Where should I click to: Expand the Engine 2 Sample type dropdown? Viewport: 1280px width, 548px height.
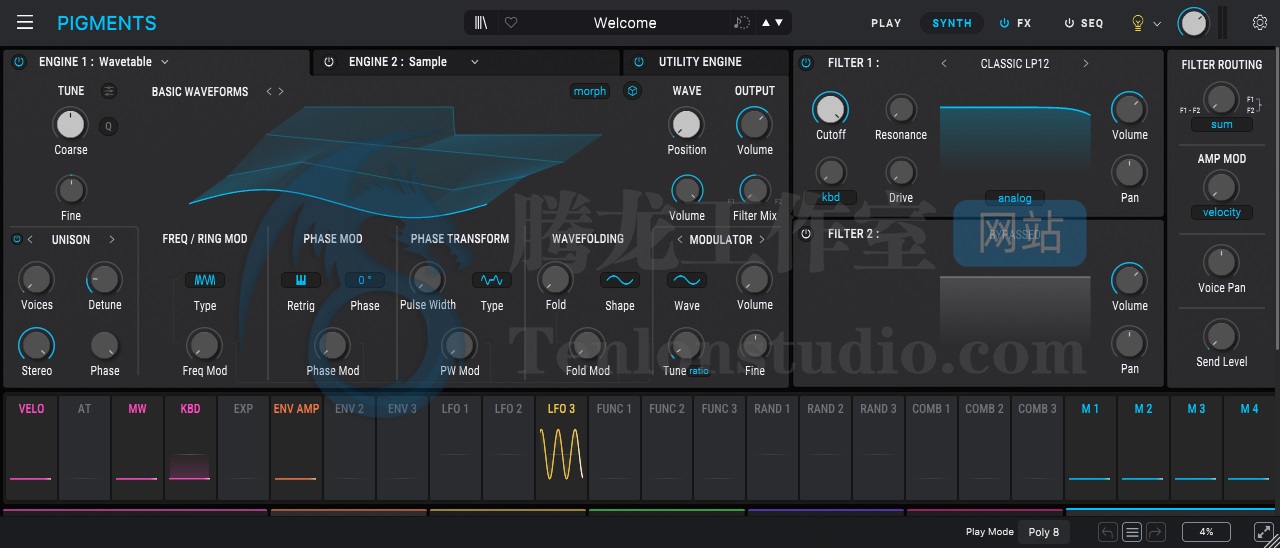475,62
